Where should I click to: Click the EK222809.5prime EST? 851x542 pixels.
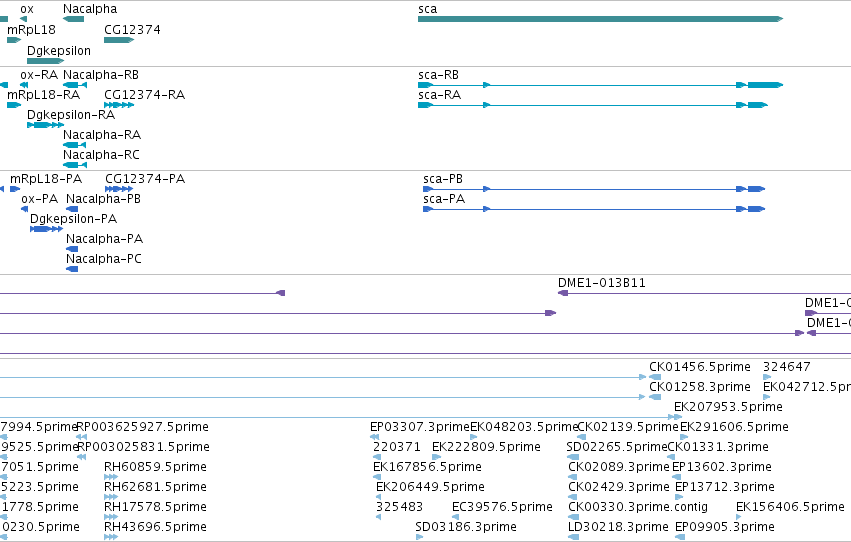click(436, 457)
